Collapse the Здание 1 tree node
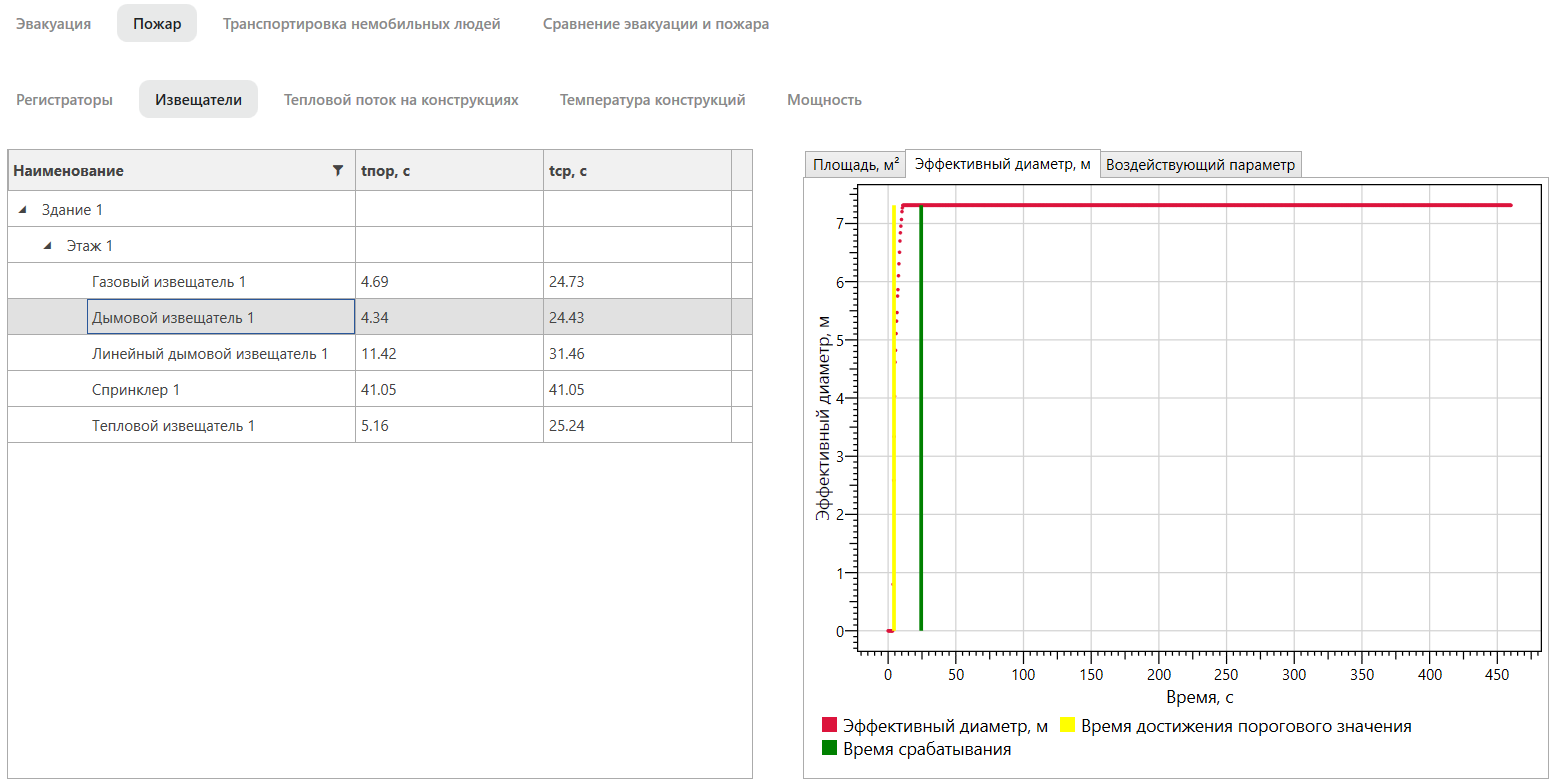The height and width of the screenshot is (783, 1553). click(x=23, y=210)
